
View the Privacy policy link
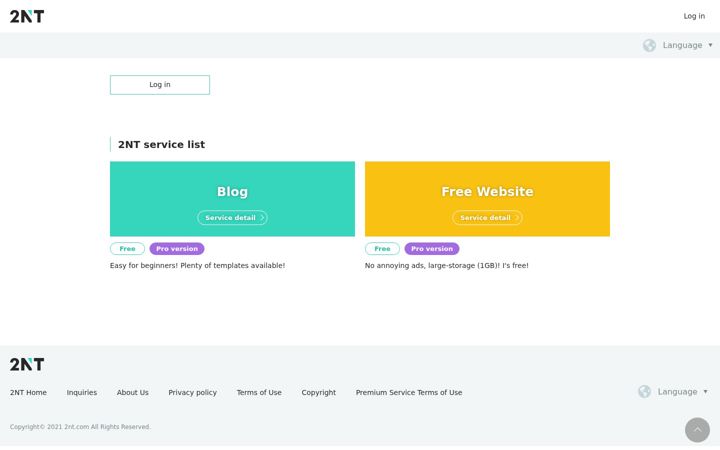click(x=192, y=393)
